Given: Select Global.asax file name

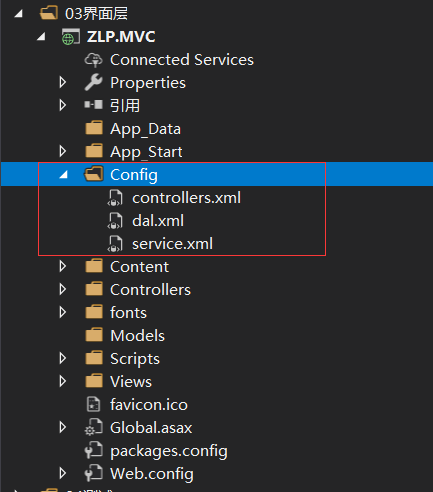Looking at the screenshot, I should (151, 427).
